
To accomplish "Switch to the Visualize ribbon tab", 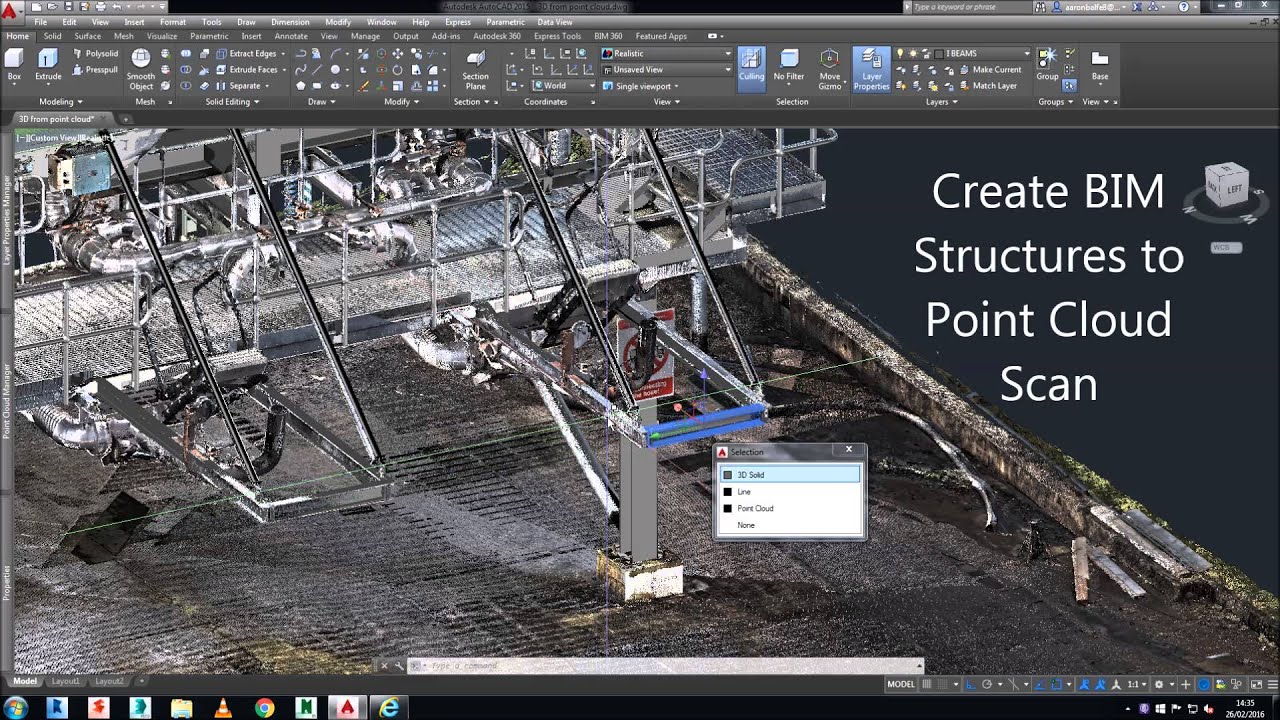I will 161,36.
